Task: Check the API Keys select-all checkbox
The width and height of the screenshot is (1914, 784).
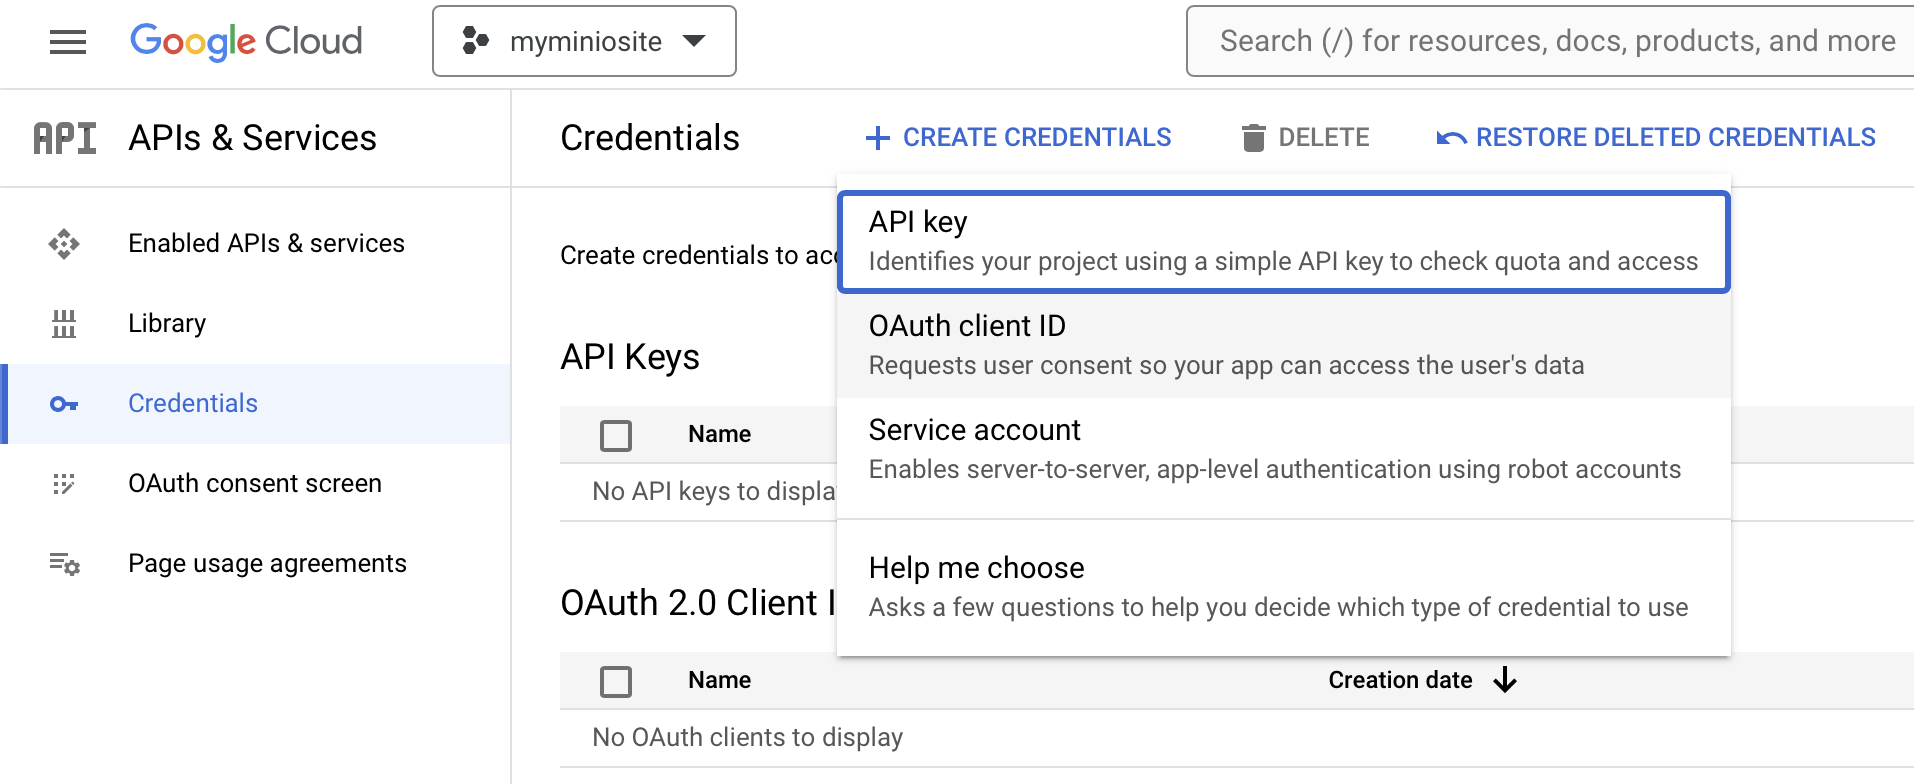Action: [x=616, y=435]
